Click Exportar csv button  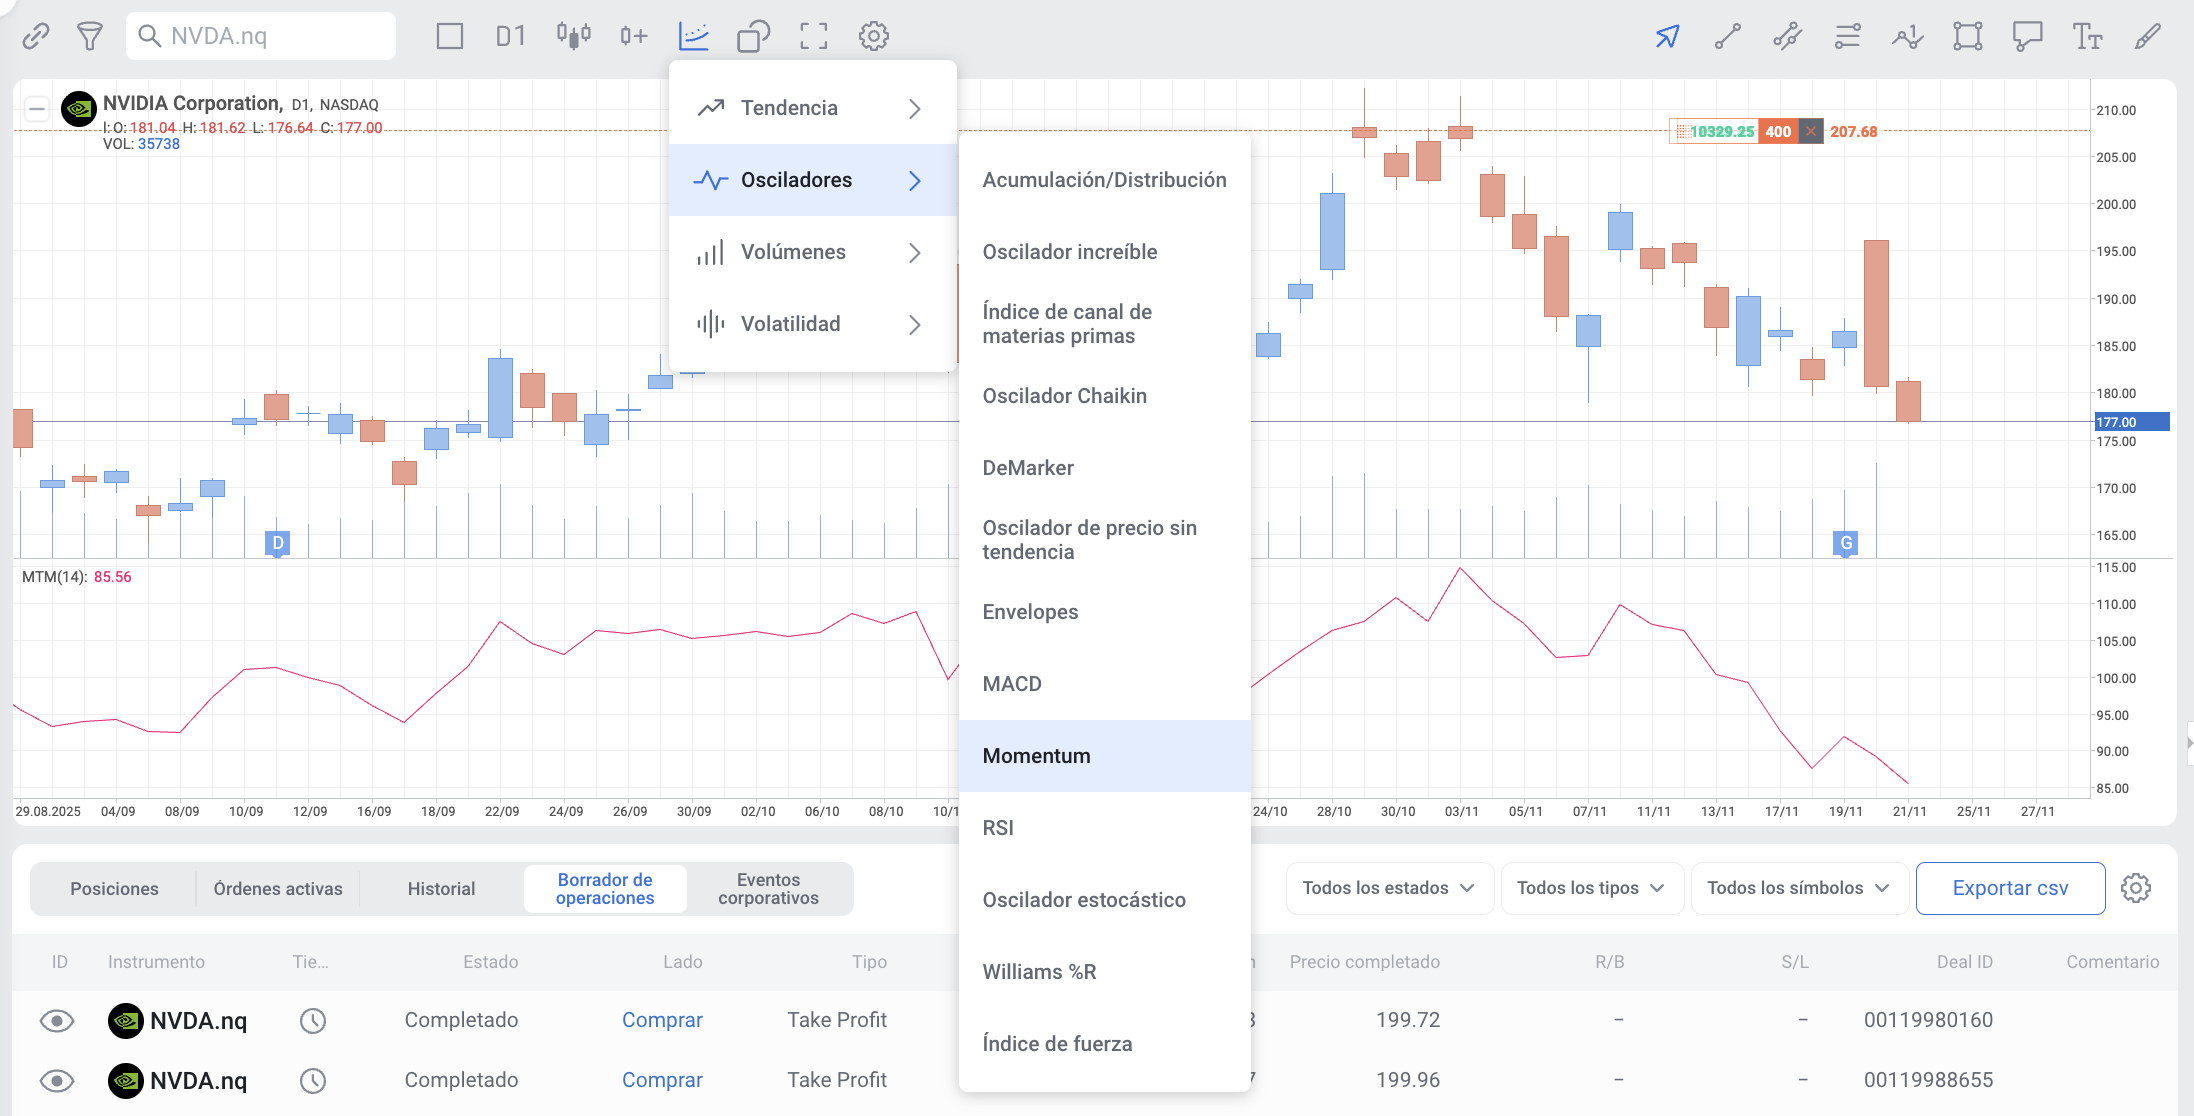[x=2009, y=888]
